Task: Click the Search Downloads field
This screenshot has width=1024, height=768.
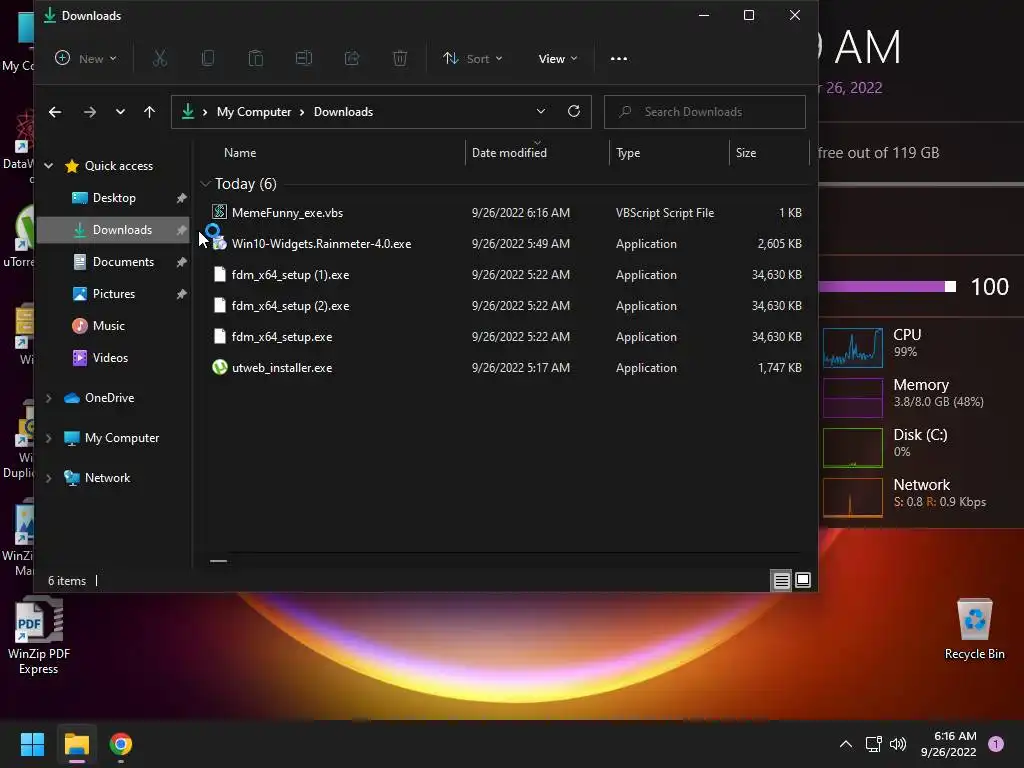Action: pyautogui.click(x=705, y=112)
